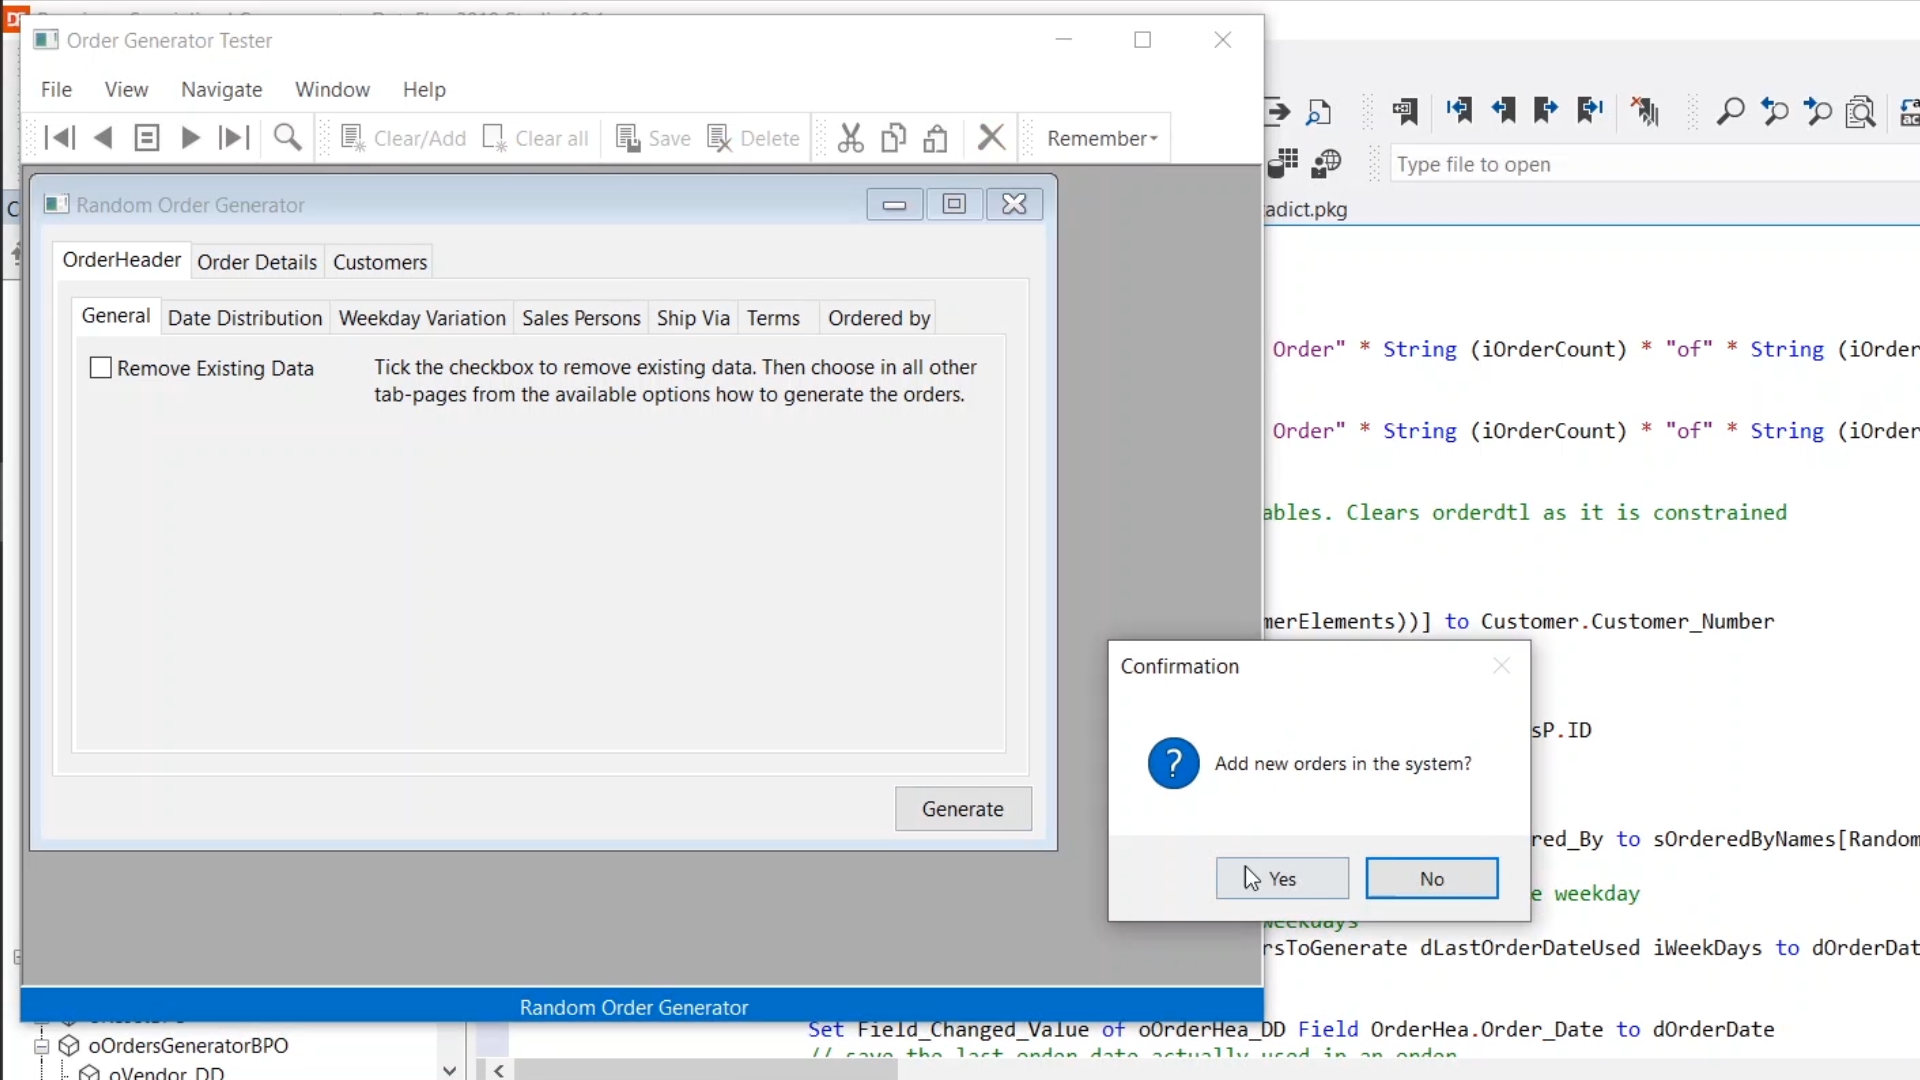1920x1080 pixels.
Task: Click the Generate button
Action: [962, 809]
